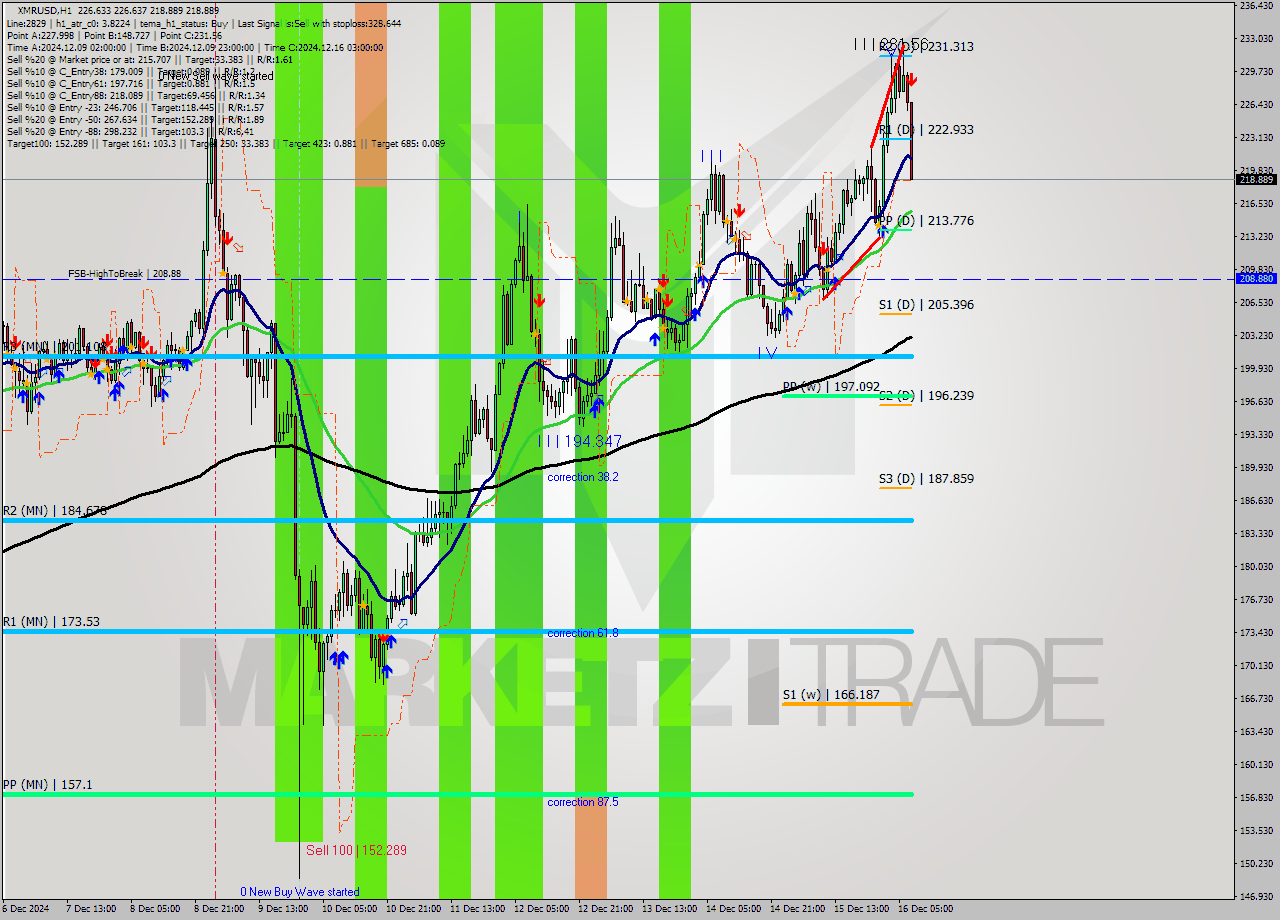Click the 'S3 (D) | 187.859' daily support label
The width and height of the screenshot is (1280, 920).
[926, 479]
